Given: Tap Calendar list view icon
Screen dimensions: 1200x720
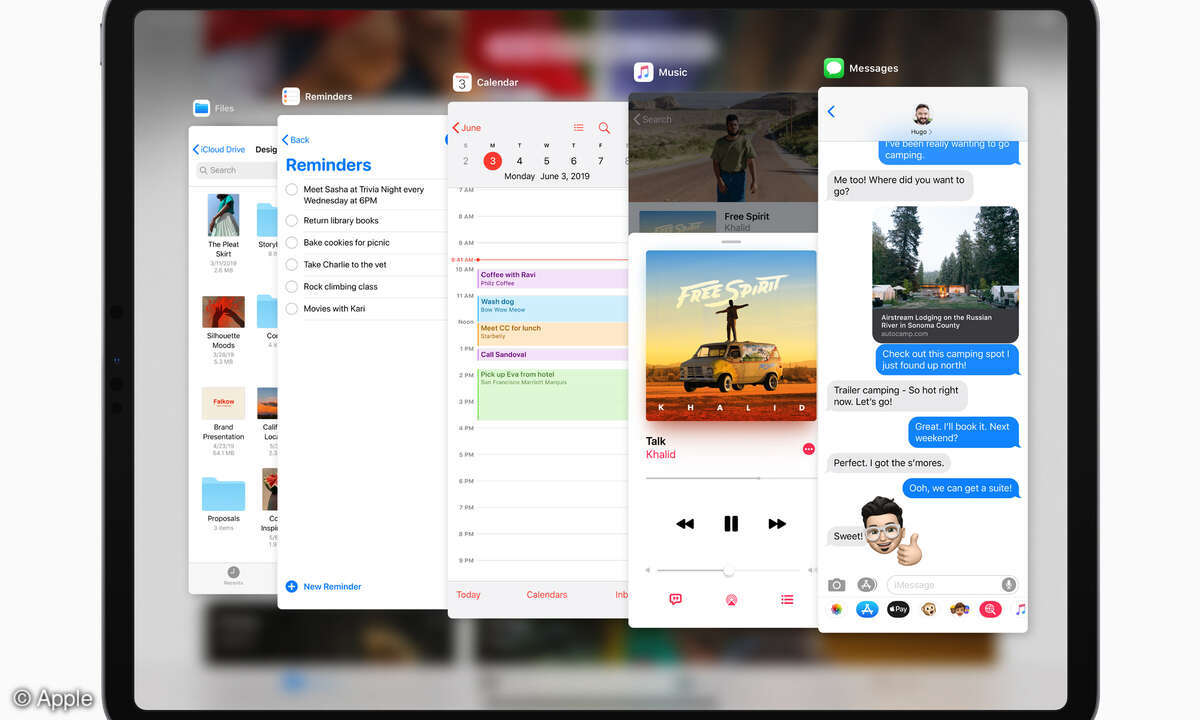Looking at the screenshot, I should (578, 128).
